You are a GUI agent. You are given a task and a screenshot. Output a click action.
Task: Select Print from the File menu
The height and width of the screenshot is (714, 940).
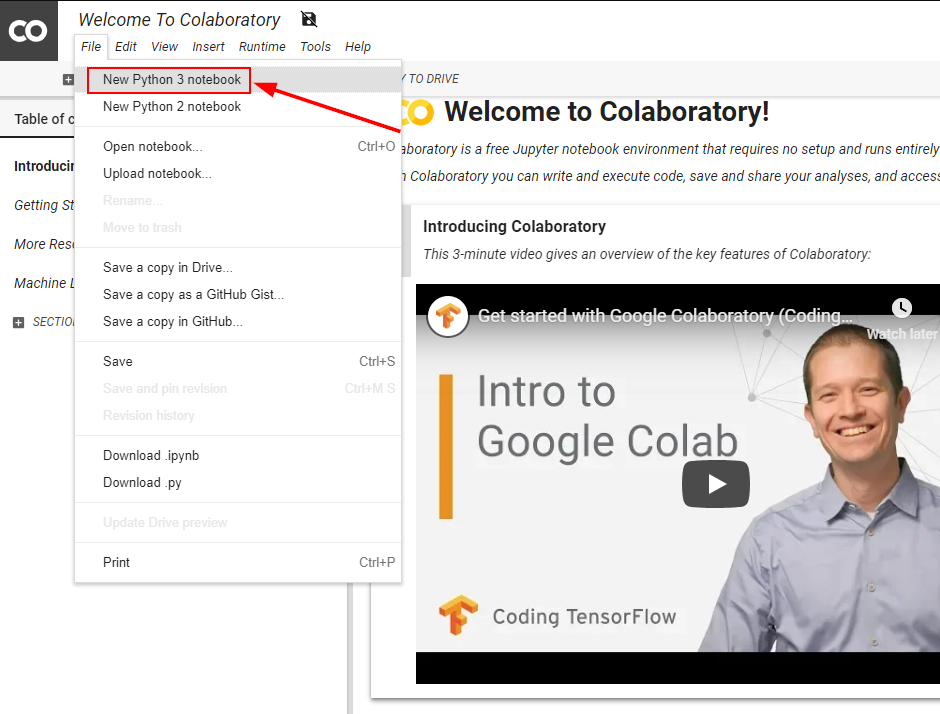pyautogui.click(x=117, y=563)
